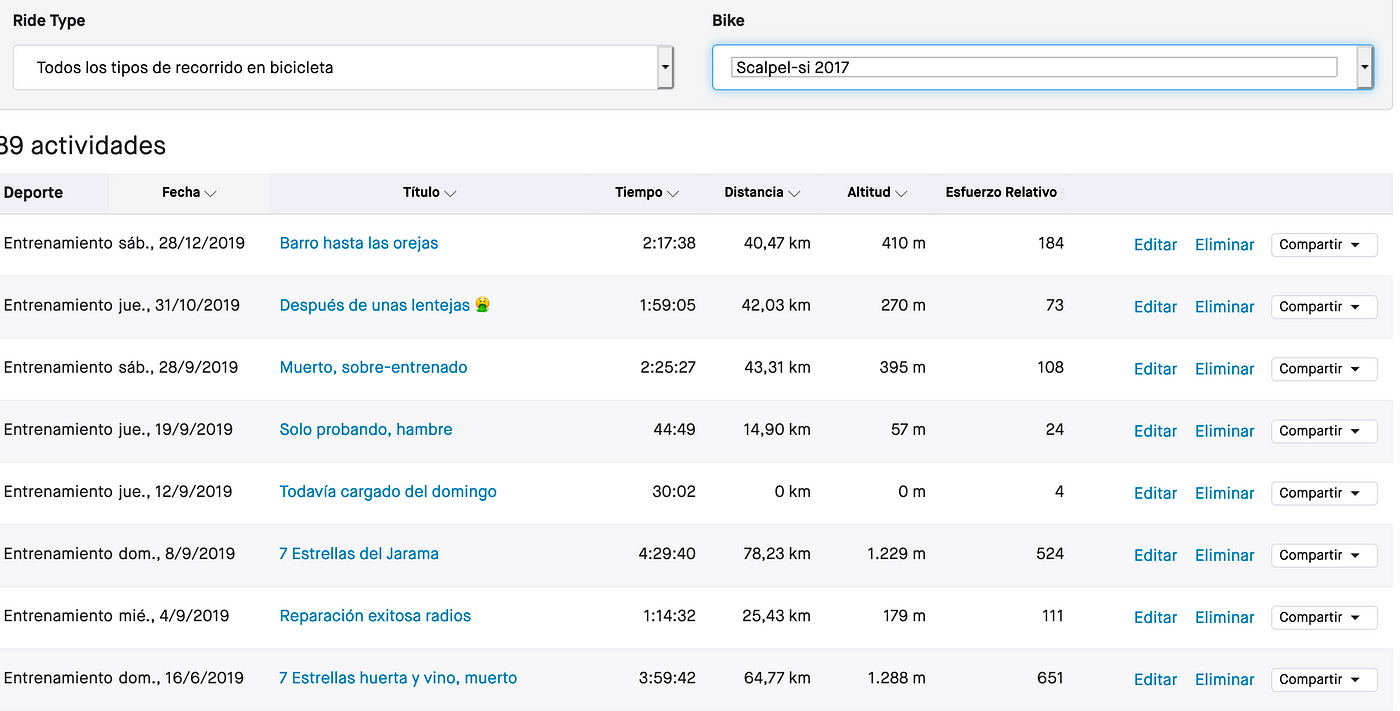Click the altitude value 395 m
Screen dimensions: 1400x711
pos(901,367)
